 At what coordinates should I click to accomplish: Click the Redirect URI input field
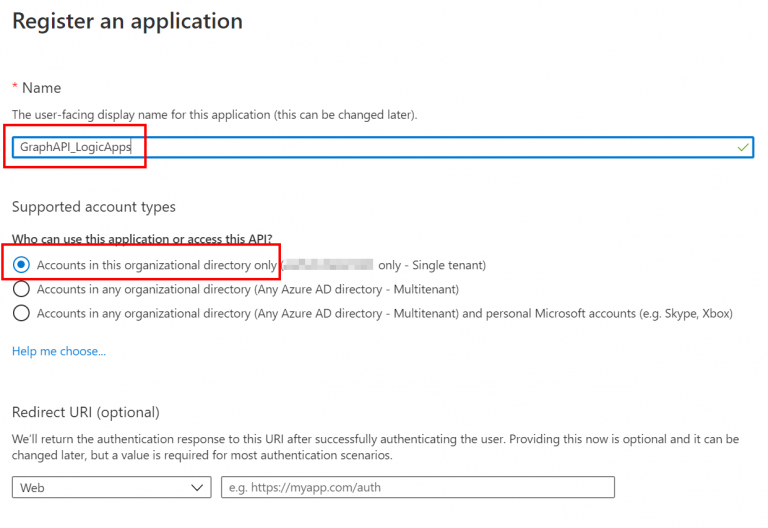(x=418, y=487)
